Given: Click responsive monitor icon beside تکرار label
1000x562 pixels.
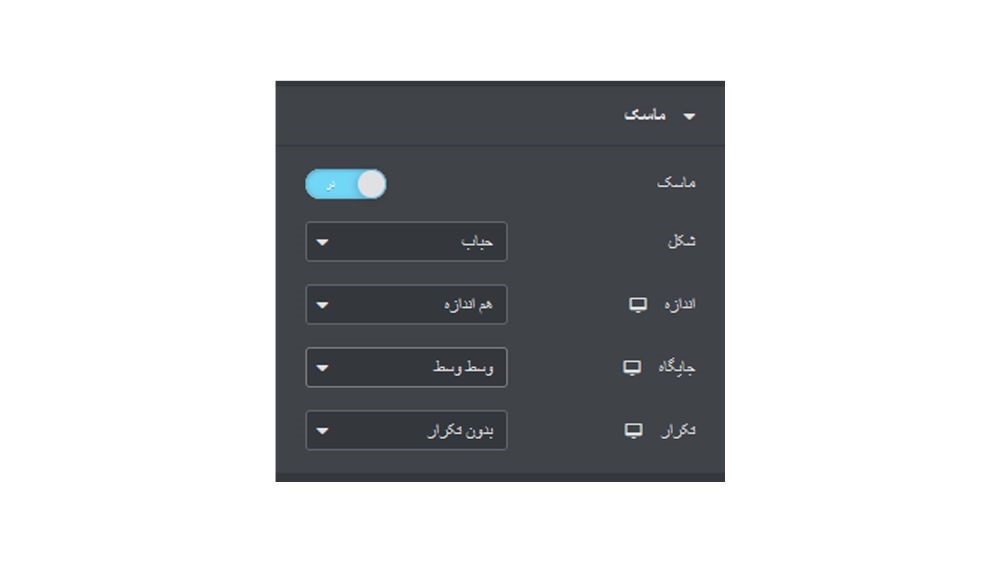Looking at the screenshot, I should tap(633, 431).
